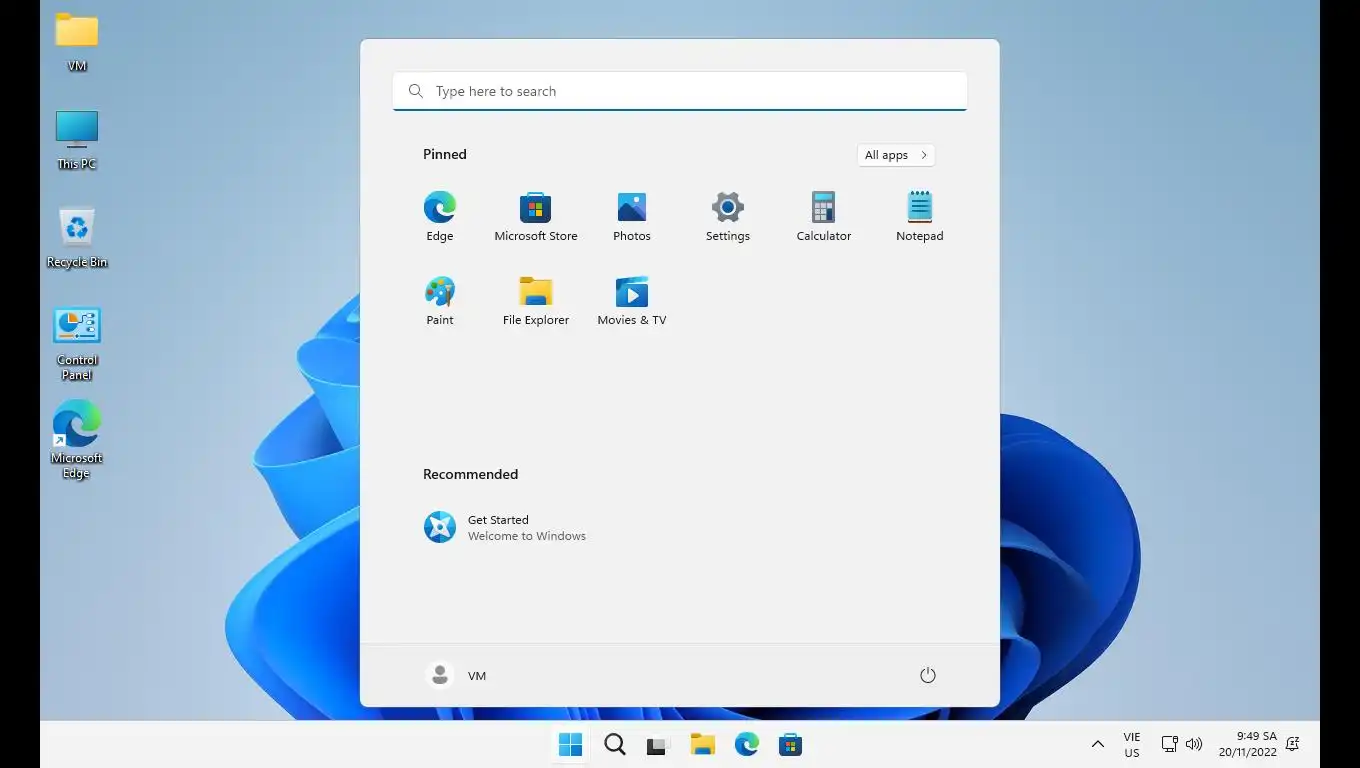Select Control Panel desktop icon
The height and width of the screenshot is (768, 1360).
pos(77,344)
